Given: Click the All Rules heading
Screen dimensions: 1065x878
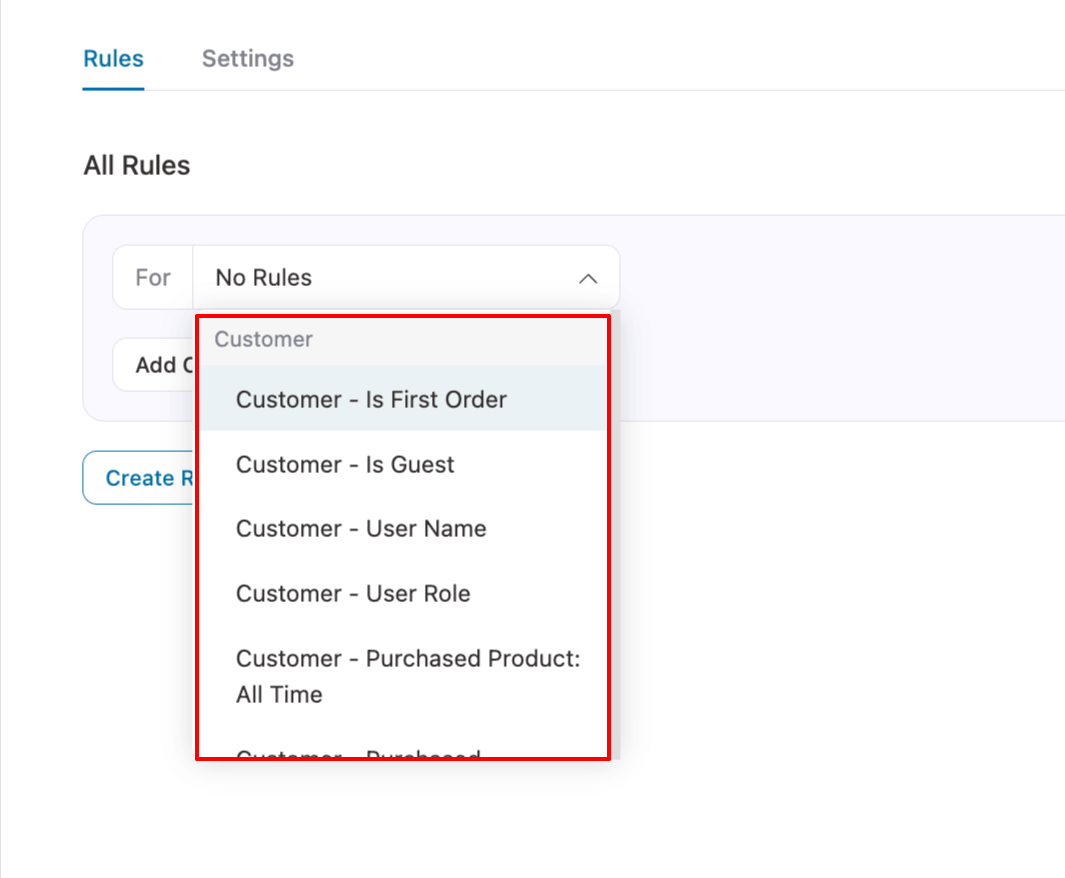Looking at the screenshot, I should (x=137, y=165).
